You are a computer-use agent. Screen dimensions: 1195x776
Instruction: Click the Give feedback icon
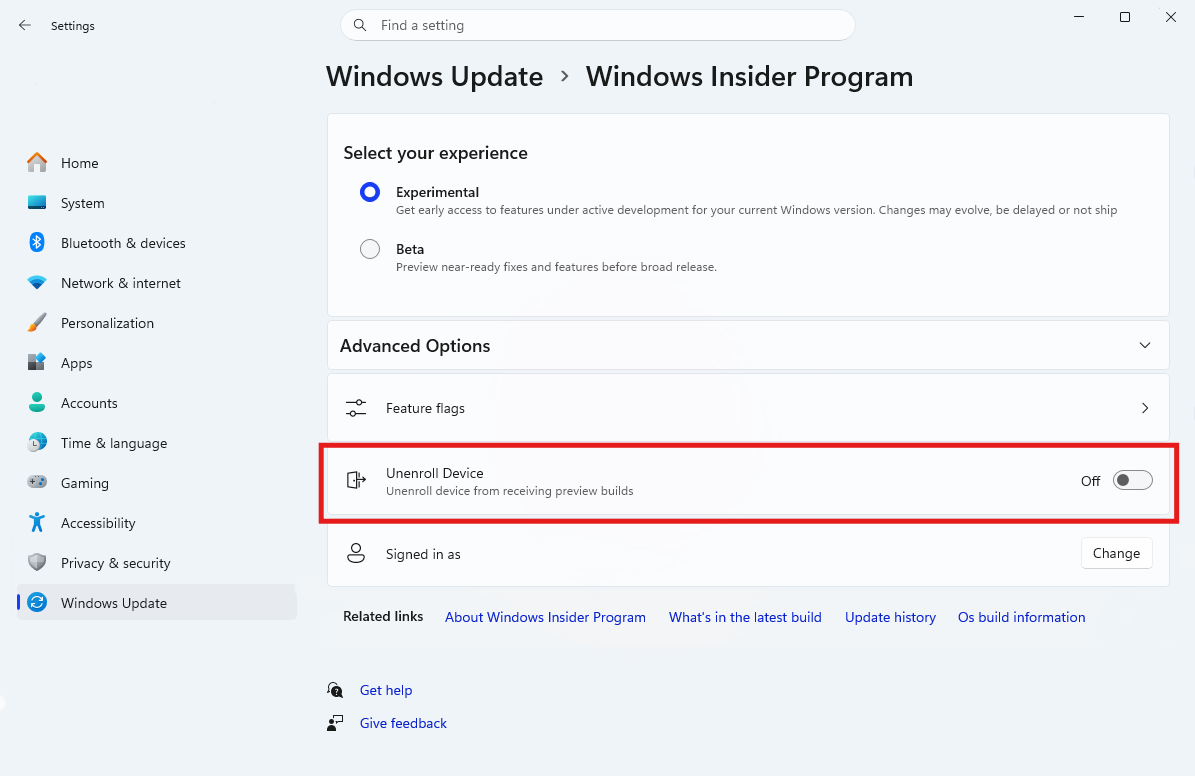[335, 723]
